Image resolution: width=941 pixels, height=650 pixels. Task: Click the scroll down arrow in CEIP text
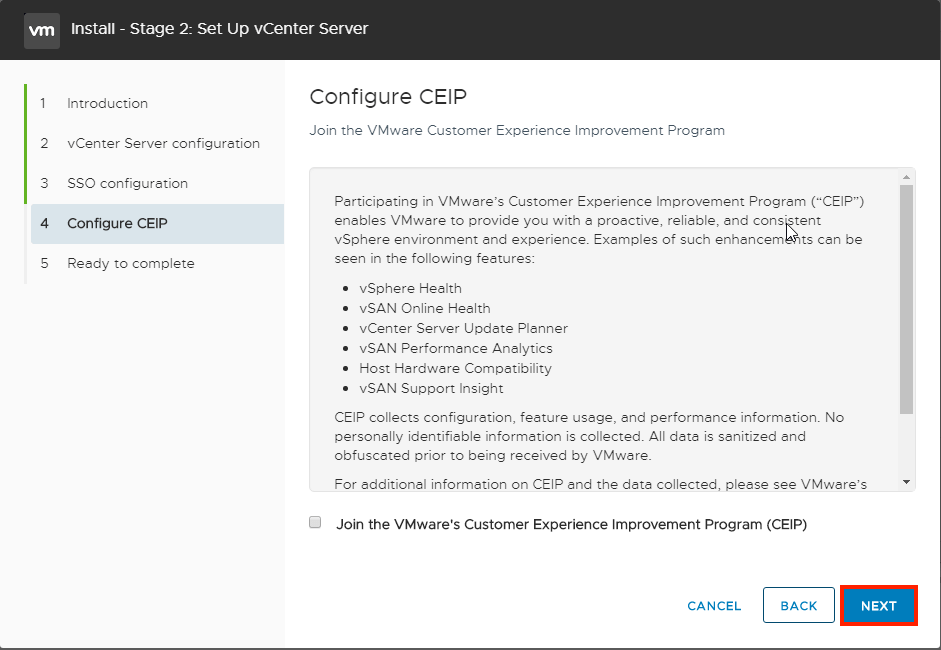pos(906,482)
